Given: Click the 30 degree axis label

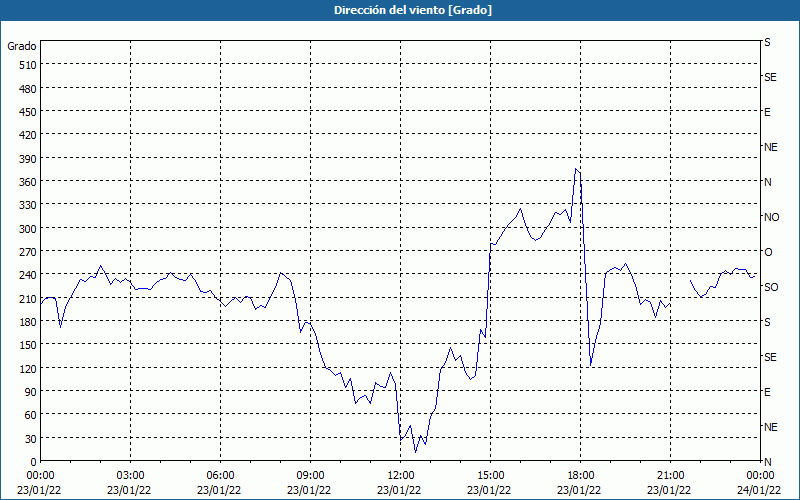Looking at the screenshot, I should click(x=31, y=439).
